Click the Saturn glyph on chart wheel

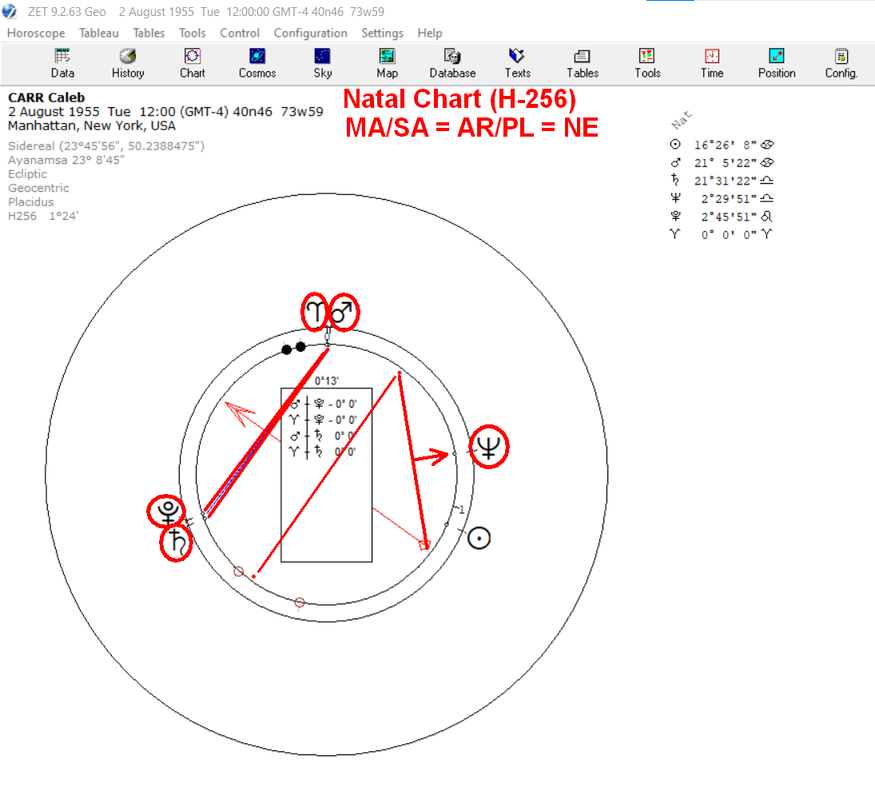176,543
